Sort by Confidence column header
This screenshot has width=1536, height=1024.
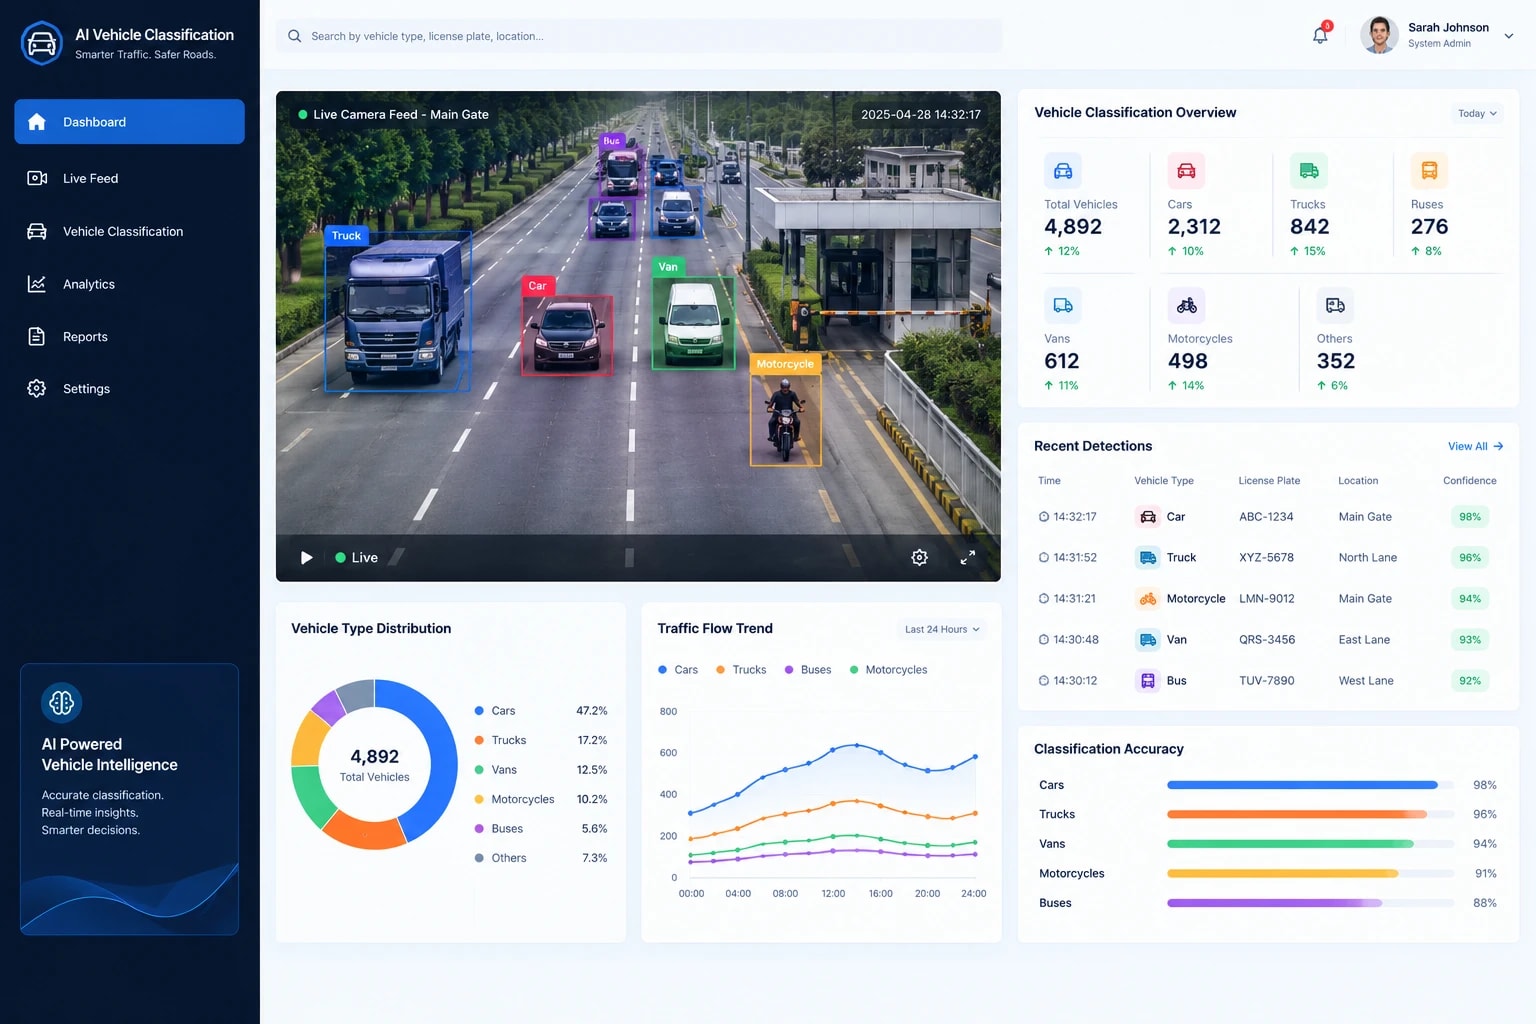pos(1470,481)
